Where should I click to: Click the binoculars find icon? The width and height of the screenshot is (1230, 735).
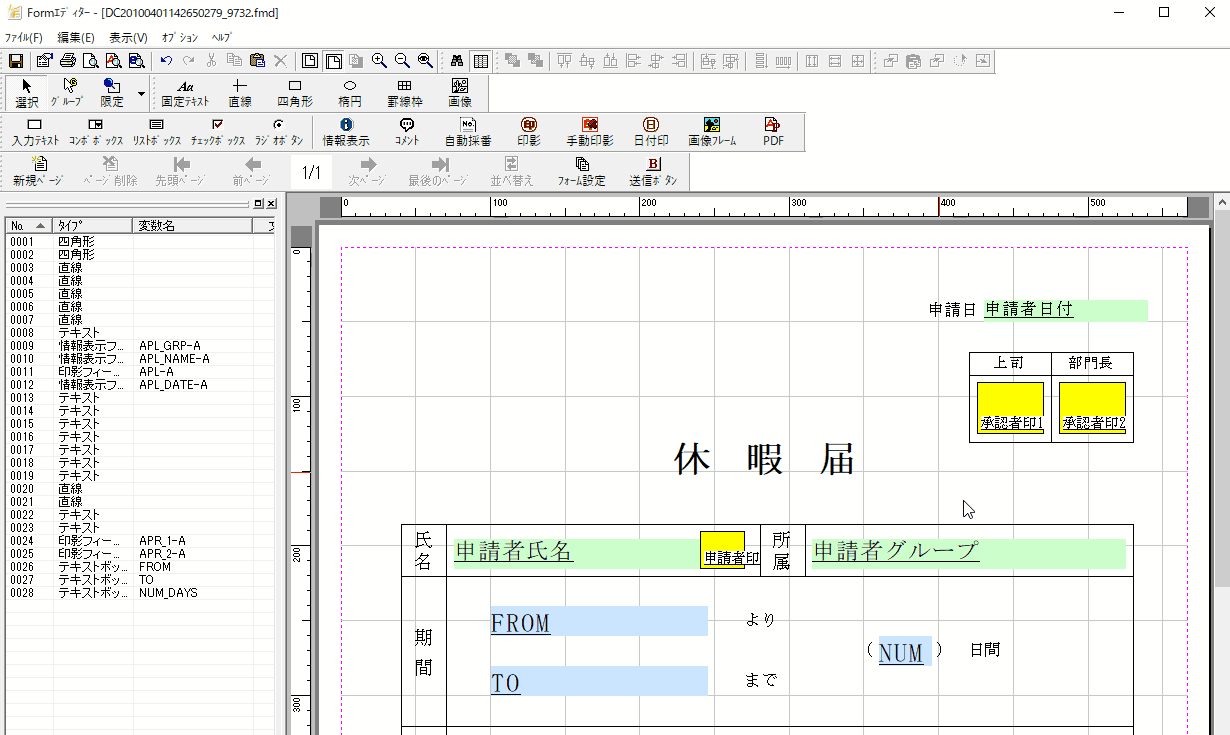point(458,61)
